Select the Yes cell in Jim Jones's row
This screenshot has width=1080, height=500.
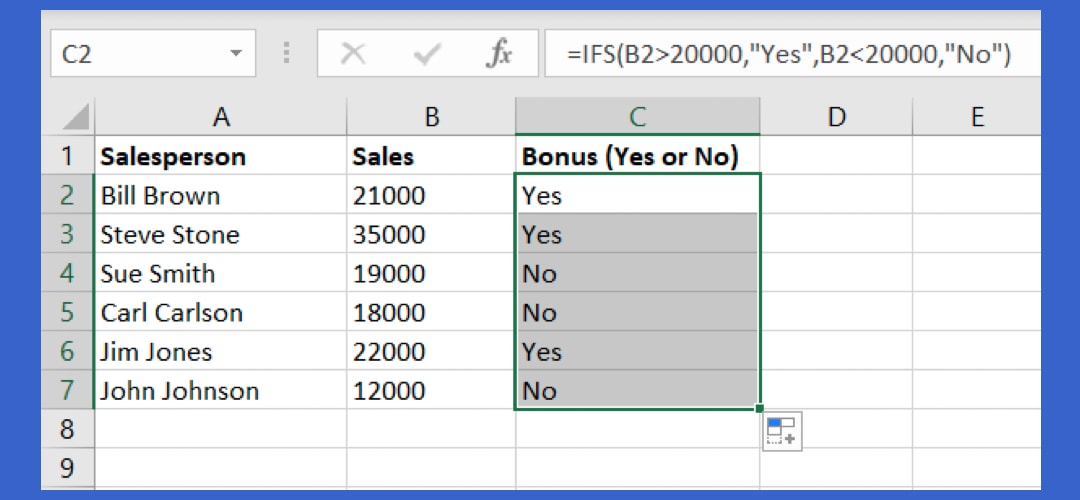[x=638, y=352]
